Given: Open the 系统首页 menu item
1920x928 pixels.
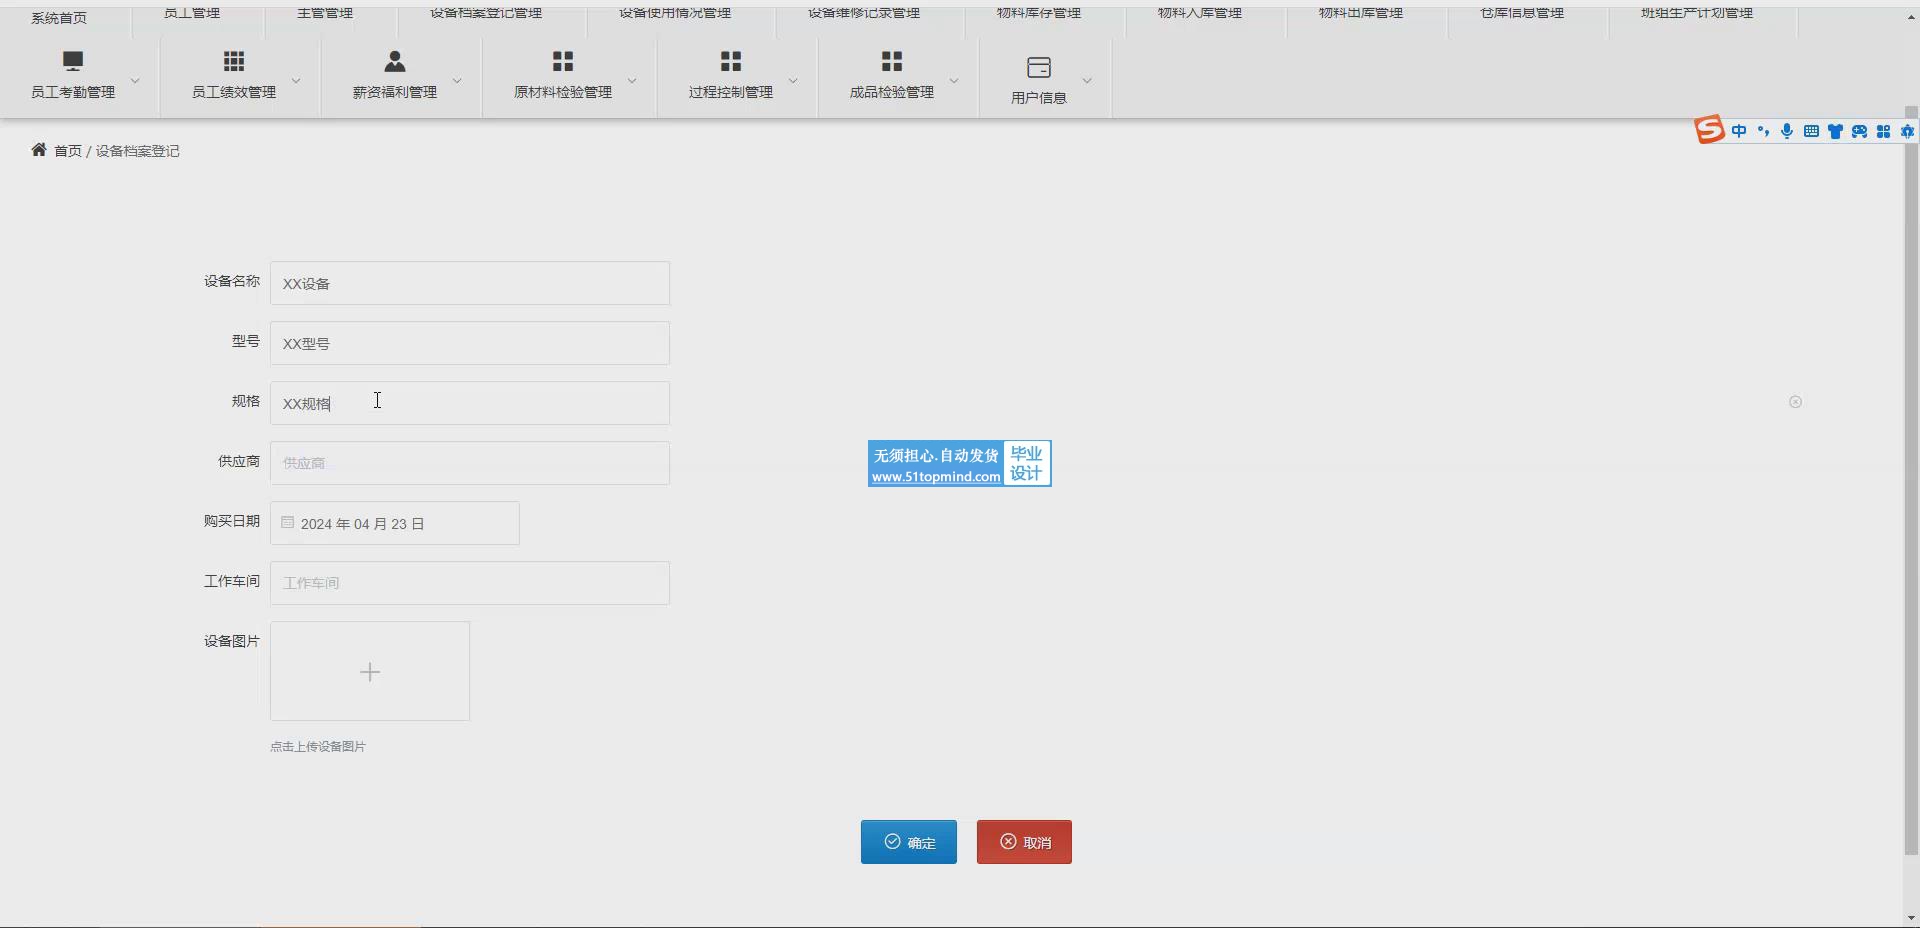Looking at the screenshot, I should (59, 18).
